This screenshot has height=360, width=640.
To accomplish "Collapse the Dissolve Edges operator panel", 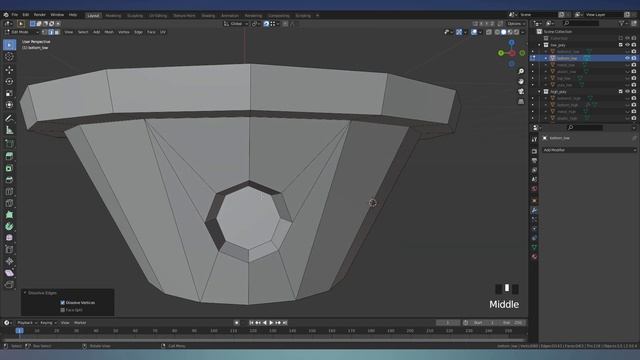I will point(25,293).
